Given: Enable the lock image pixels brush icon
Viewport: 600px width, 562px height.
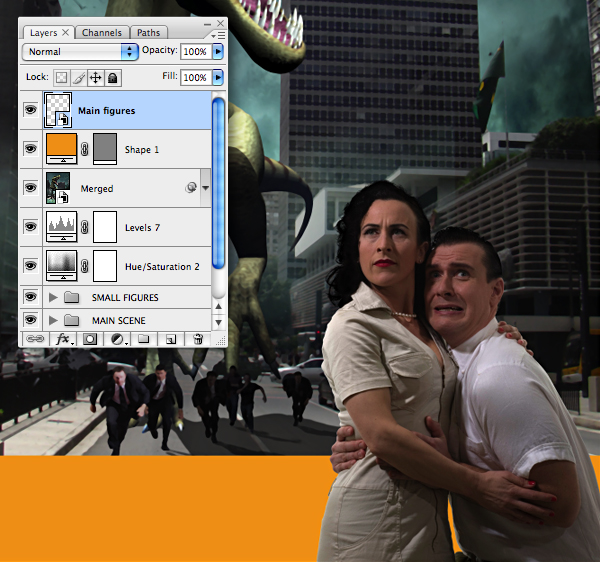Looking at the screenshot, I should (x=79, y=78).
